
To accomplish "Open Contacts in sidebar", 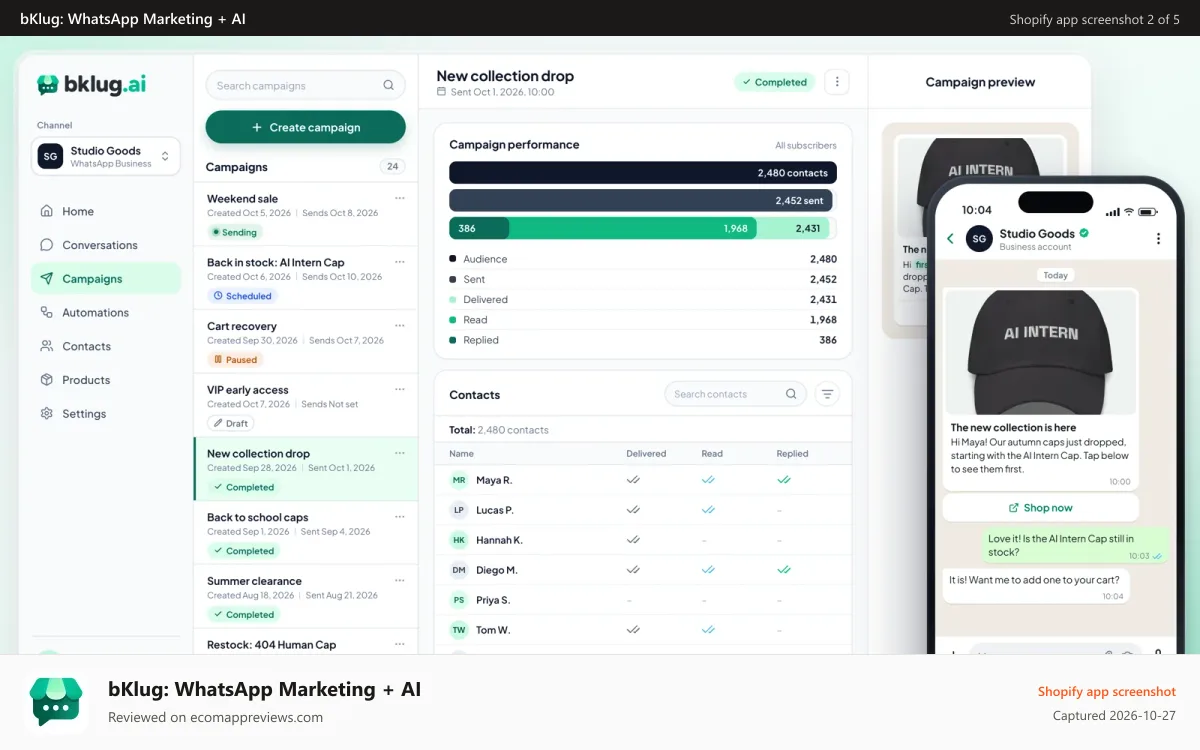I will [106, 346].
